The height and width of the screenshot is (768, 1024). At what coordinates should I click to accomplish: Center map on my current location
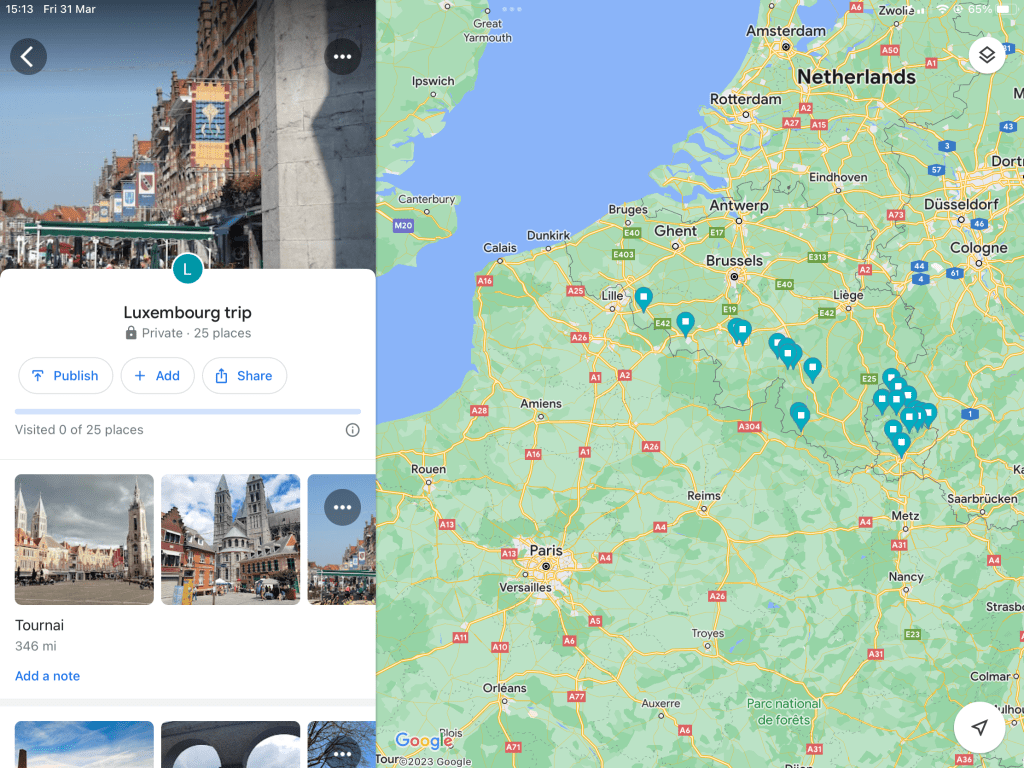979,727
